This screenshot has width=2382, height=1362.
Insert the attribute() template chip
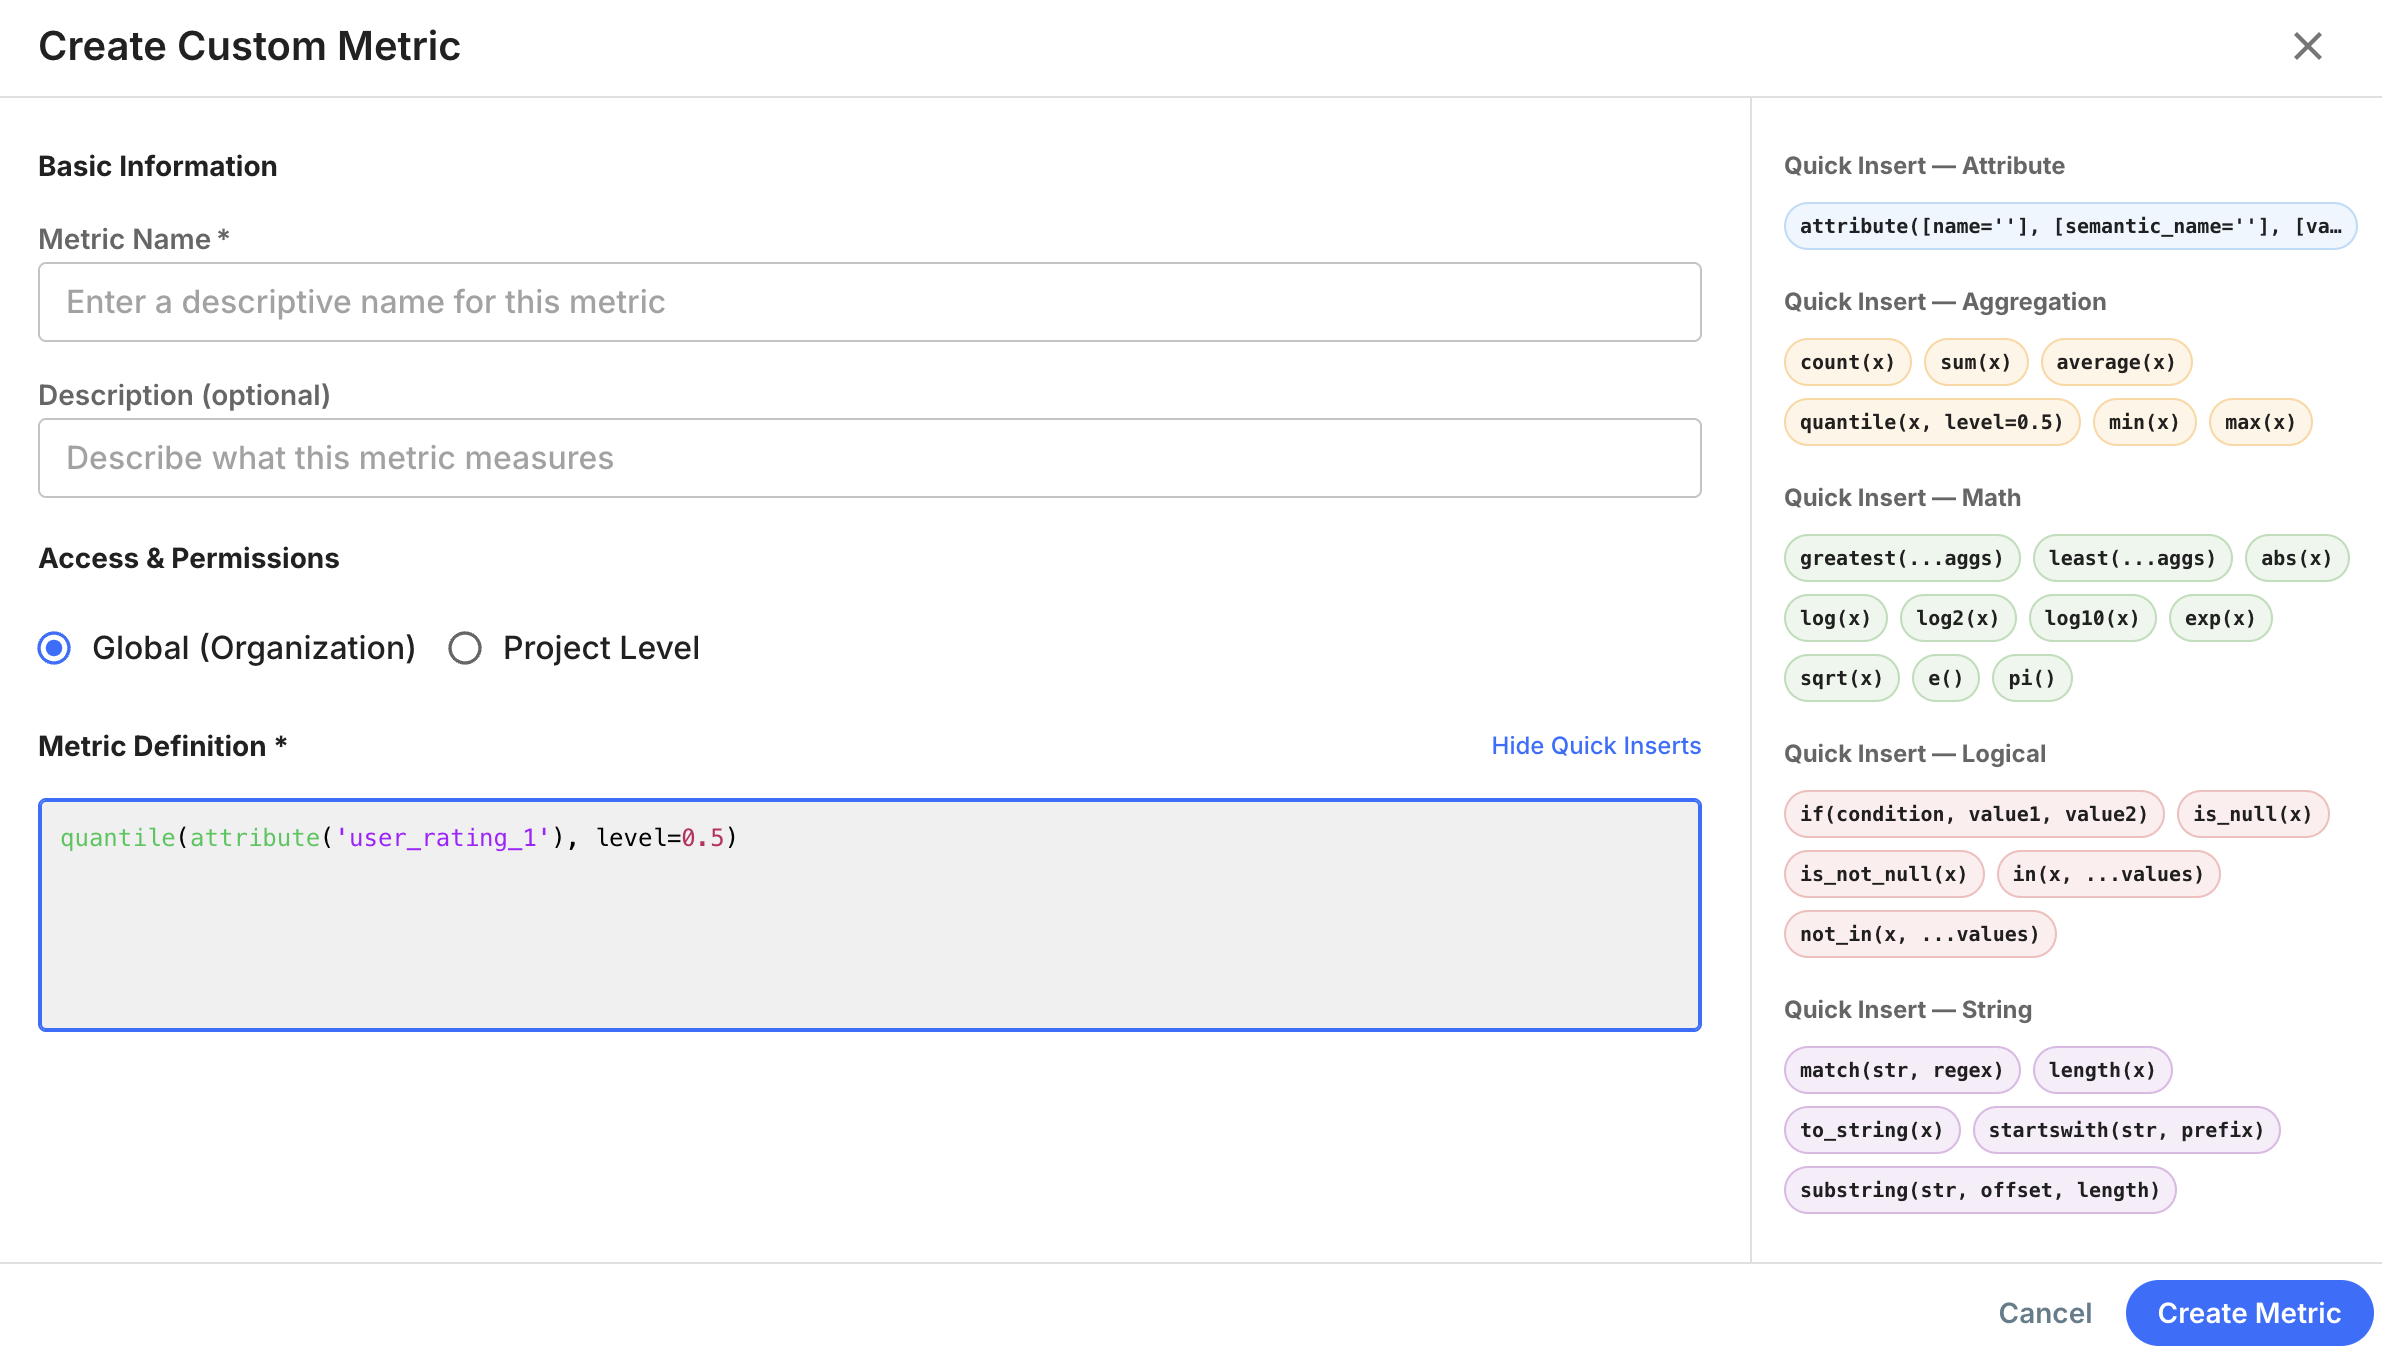[x=2070, y=226]
